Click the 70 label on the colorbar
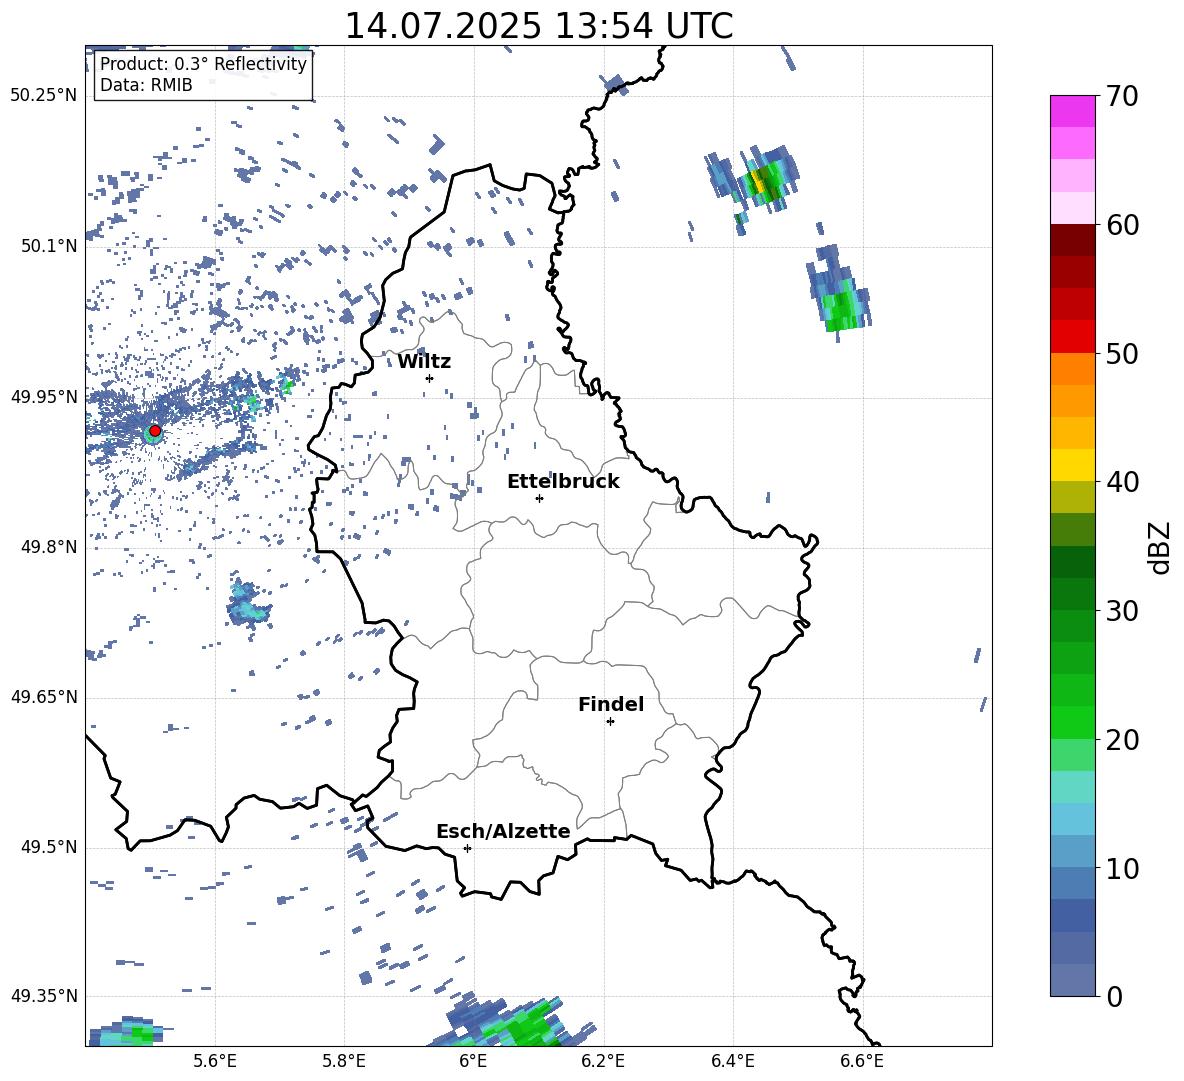Screen dimensions: 1184x1081 (x=1122, y=96)
